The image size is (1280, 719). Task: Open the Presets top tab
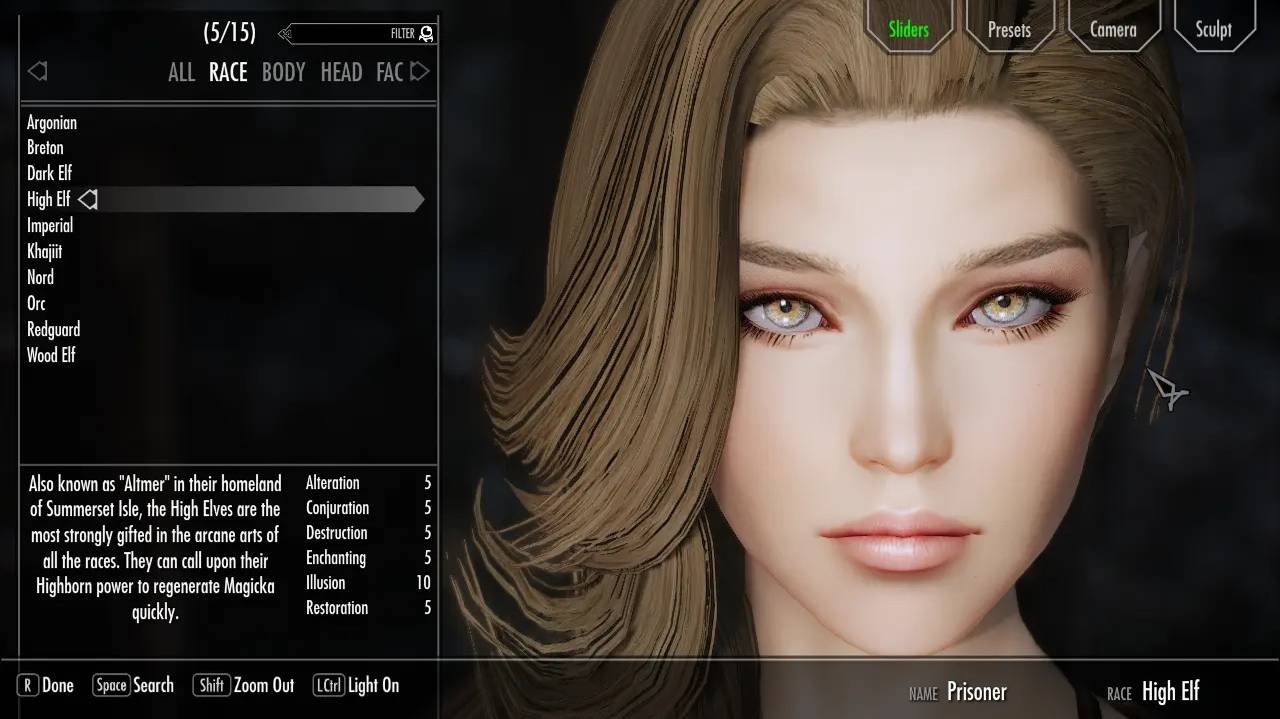1009,29
